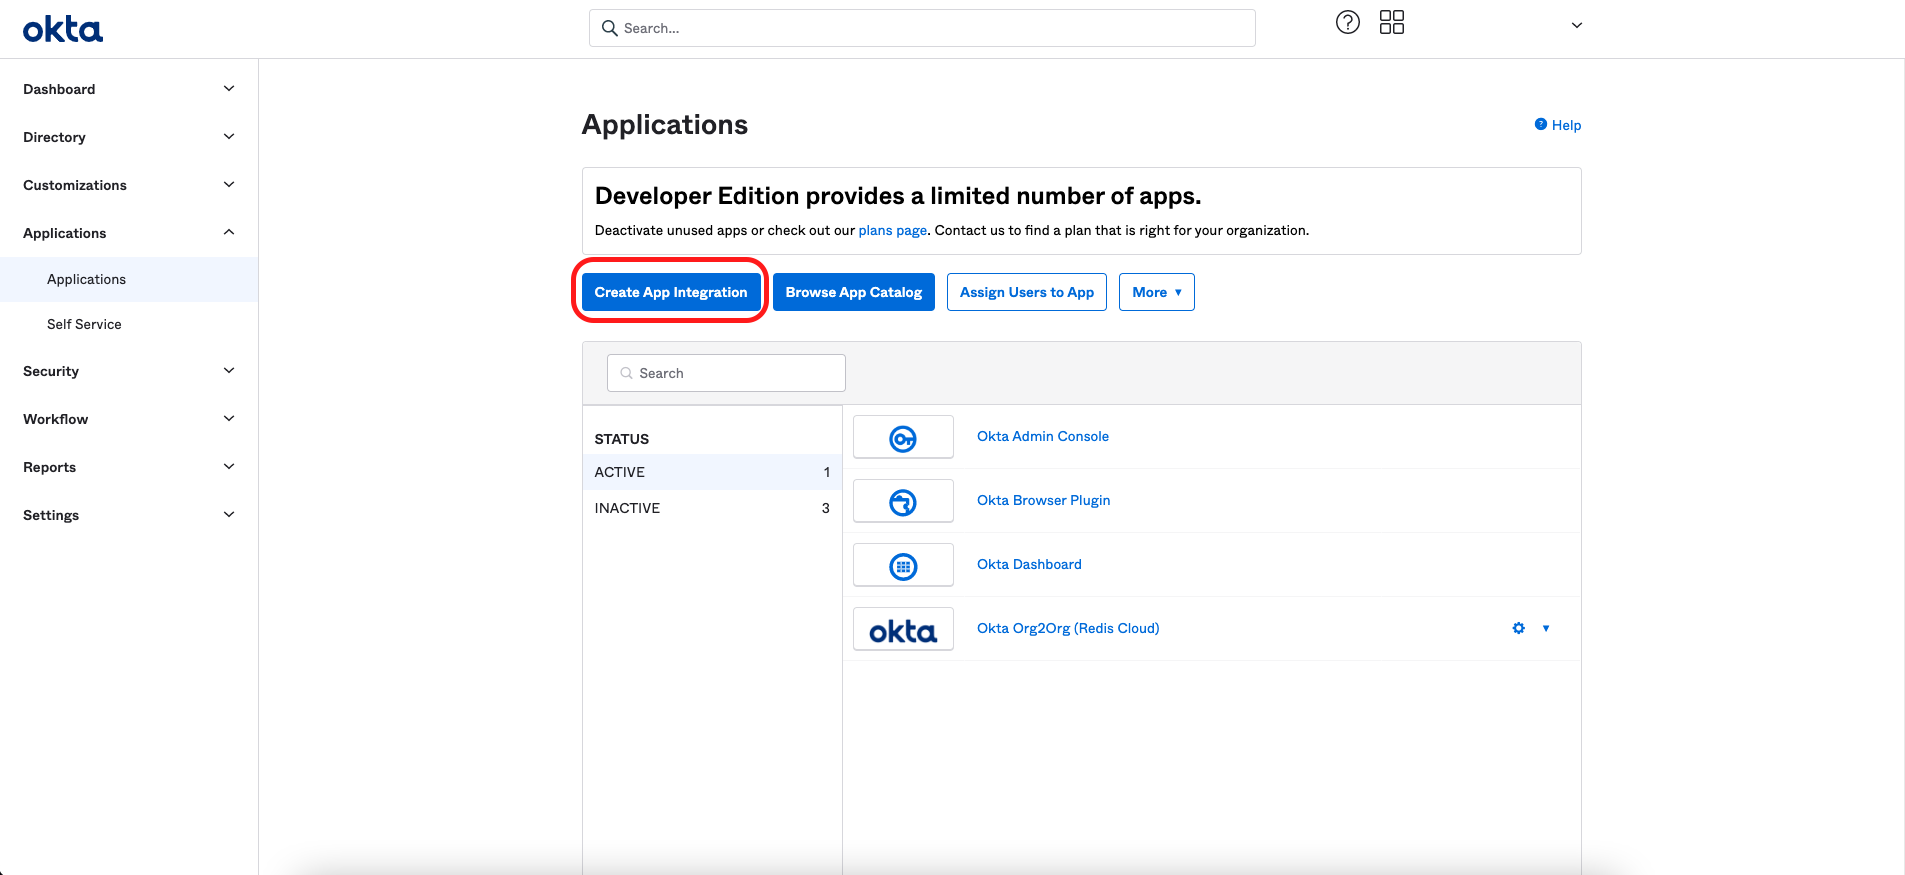Click the applications list Search field
The image size is (1905, 875).
727,373
